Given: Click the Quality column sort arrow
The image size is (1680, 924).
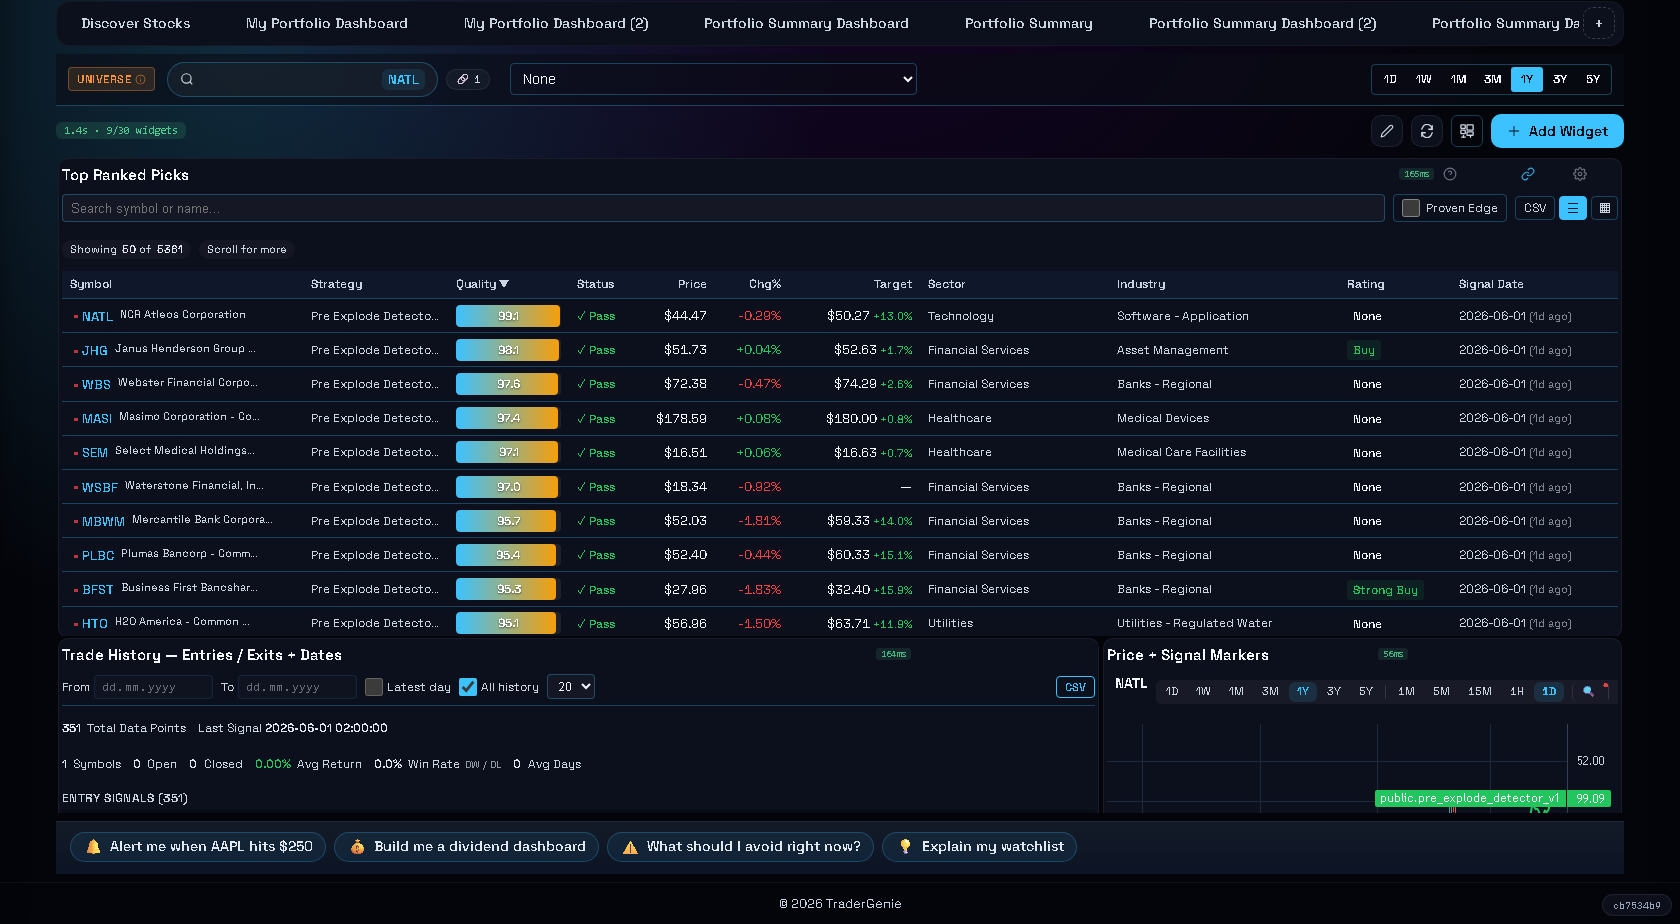Looking at the screenshot, I should pos(504,284).
